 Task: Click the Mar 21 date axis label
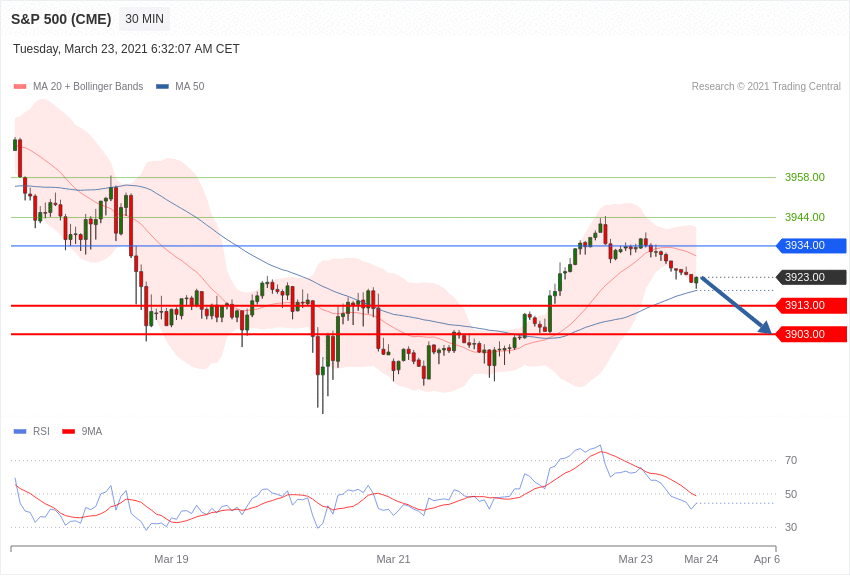[394, 559]
